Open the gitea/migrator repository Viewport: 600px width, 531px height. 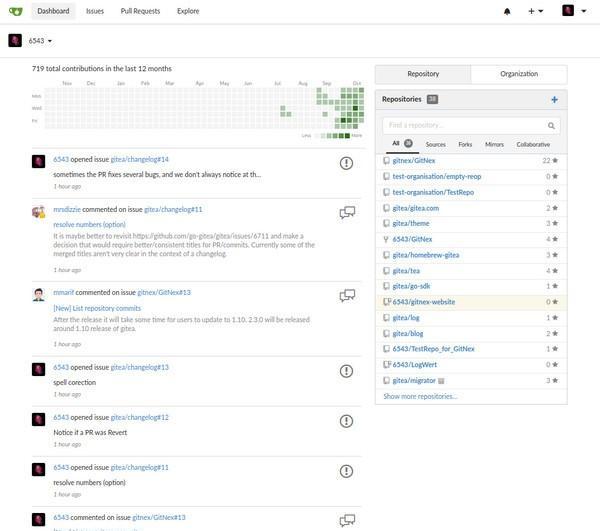point(414,380)
